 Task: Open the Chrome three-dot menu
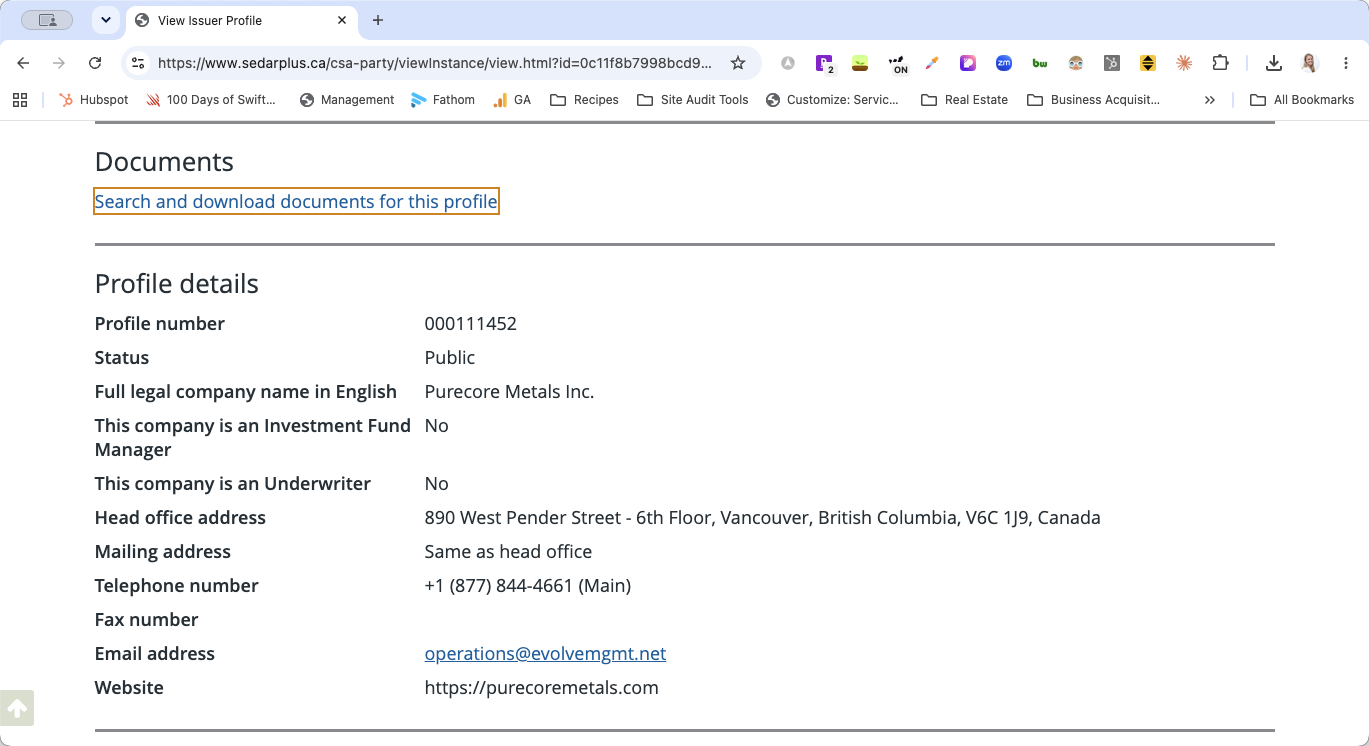[1346, 63]
